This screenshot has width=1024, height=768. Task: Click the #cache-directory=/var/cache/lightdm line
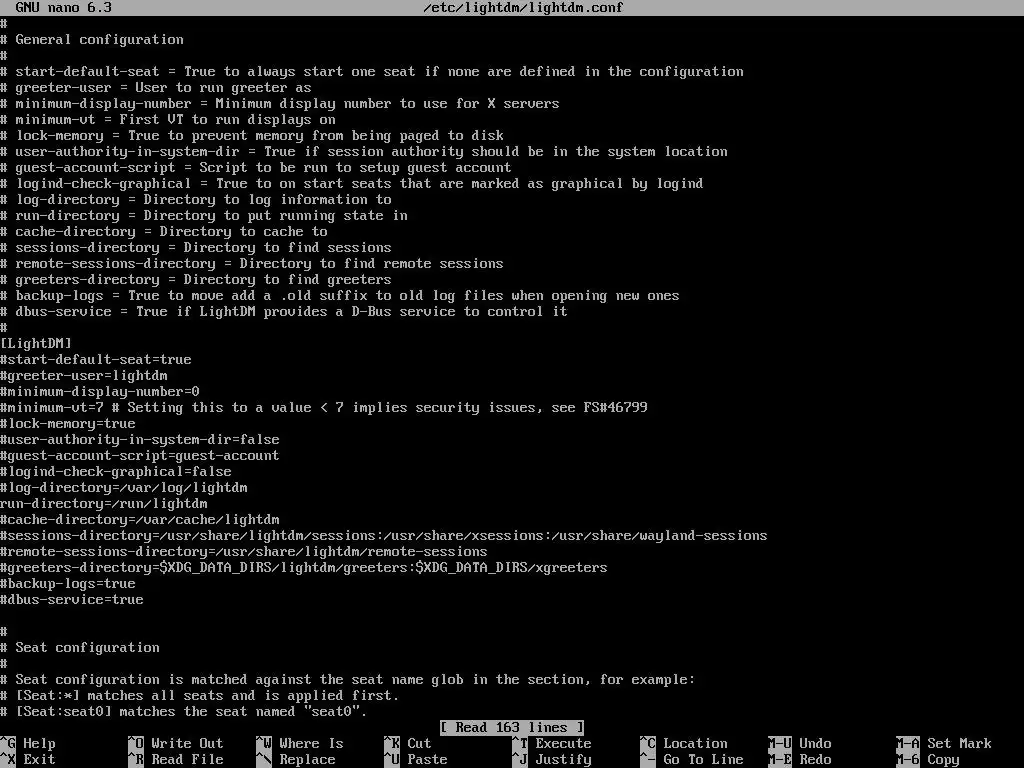[x=140, y=520]
